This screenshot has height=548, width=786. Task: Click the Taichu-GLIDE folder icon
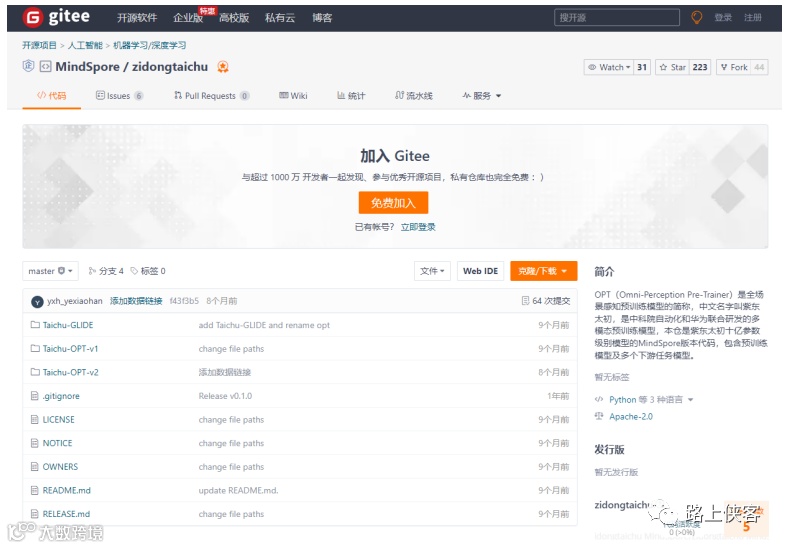coord(35,325)
